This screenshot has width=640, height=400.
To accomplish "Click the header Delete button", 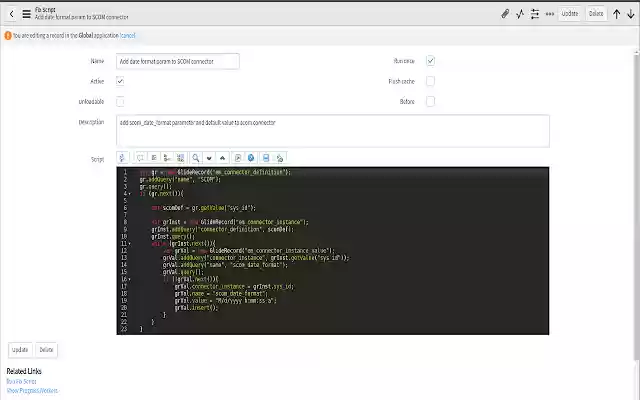I will pyautogui.click(x=596, y=14).
